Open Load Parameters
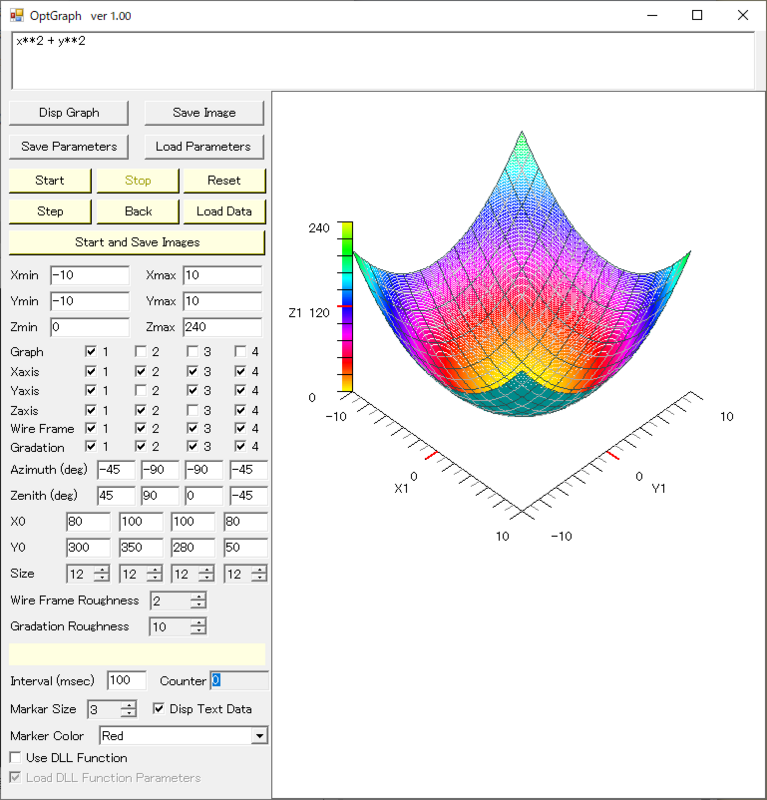This screenshot has width=767, height=800. pos(203,147)
